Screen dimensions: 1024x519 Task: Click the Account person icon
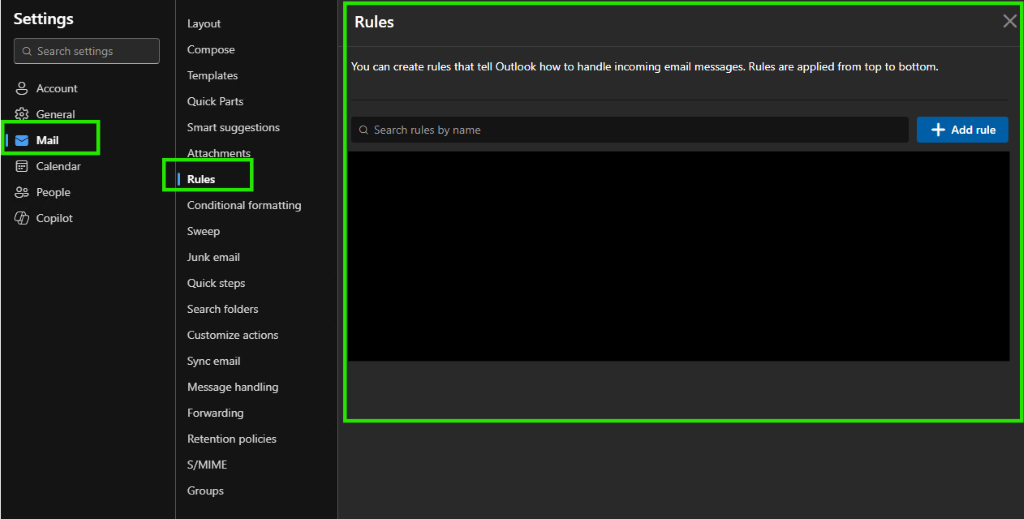[22, 88]
